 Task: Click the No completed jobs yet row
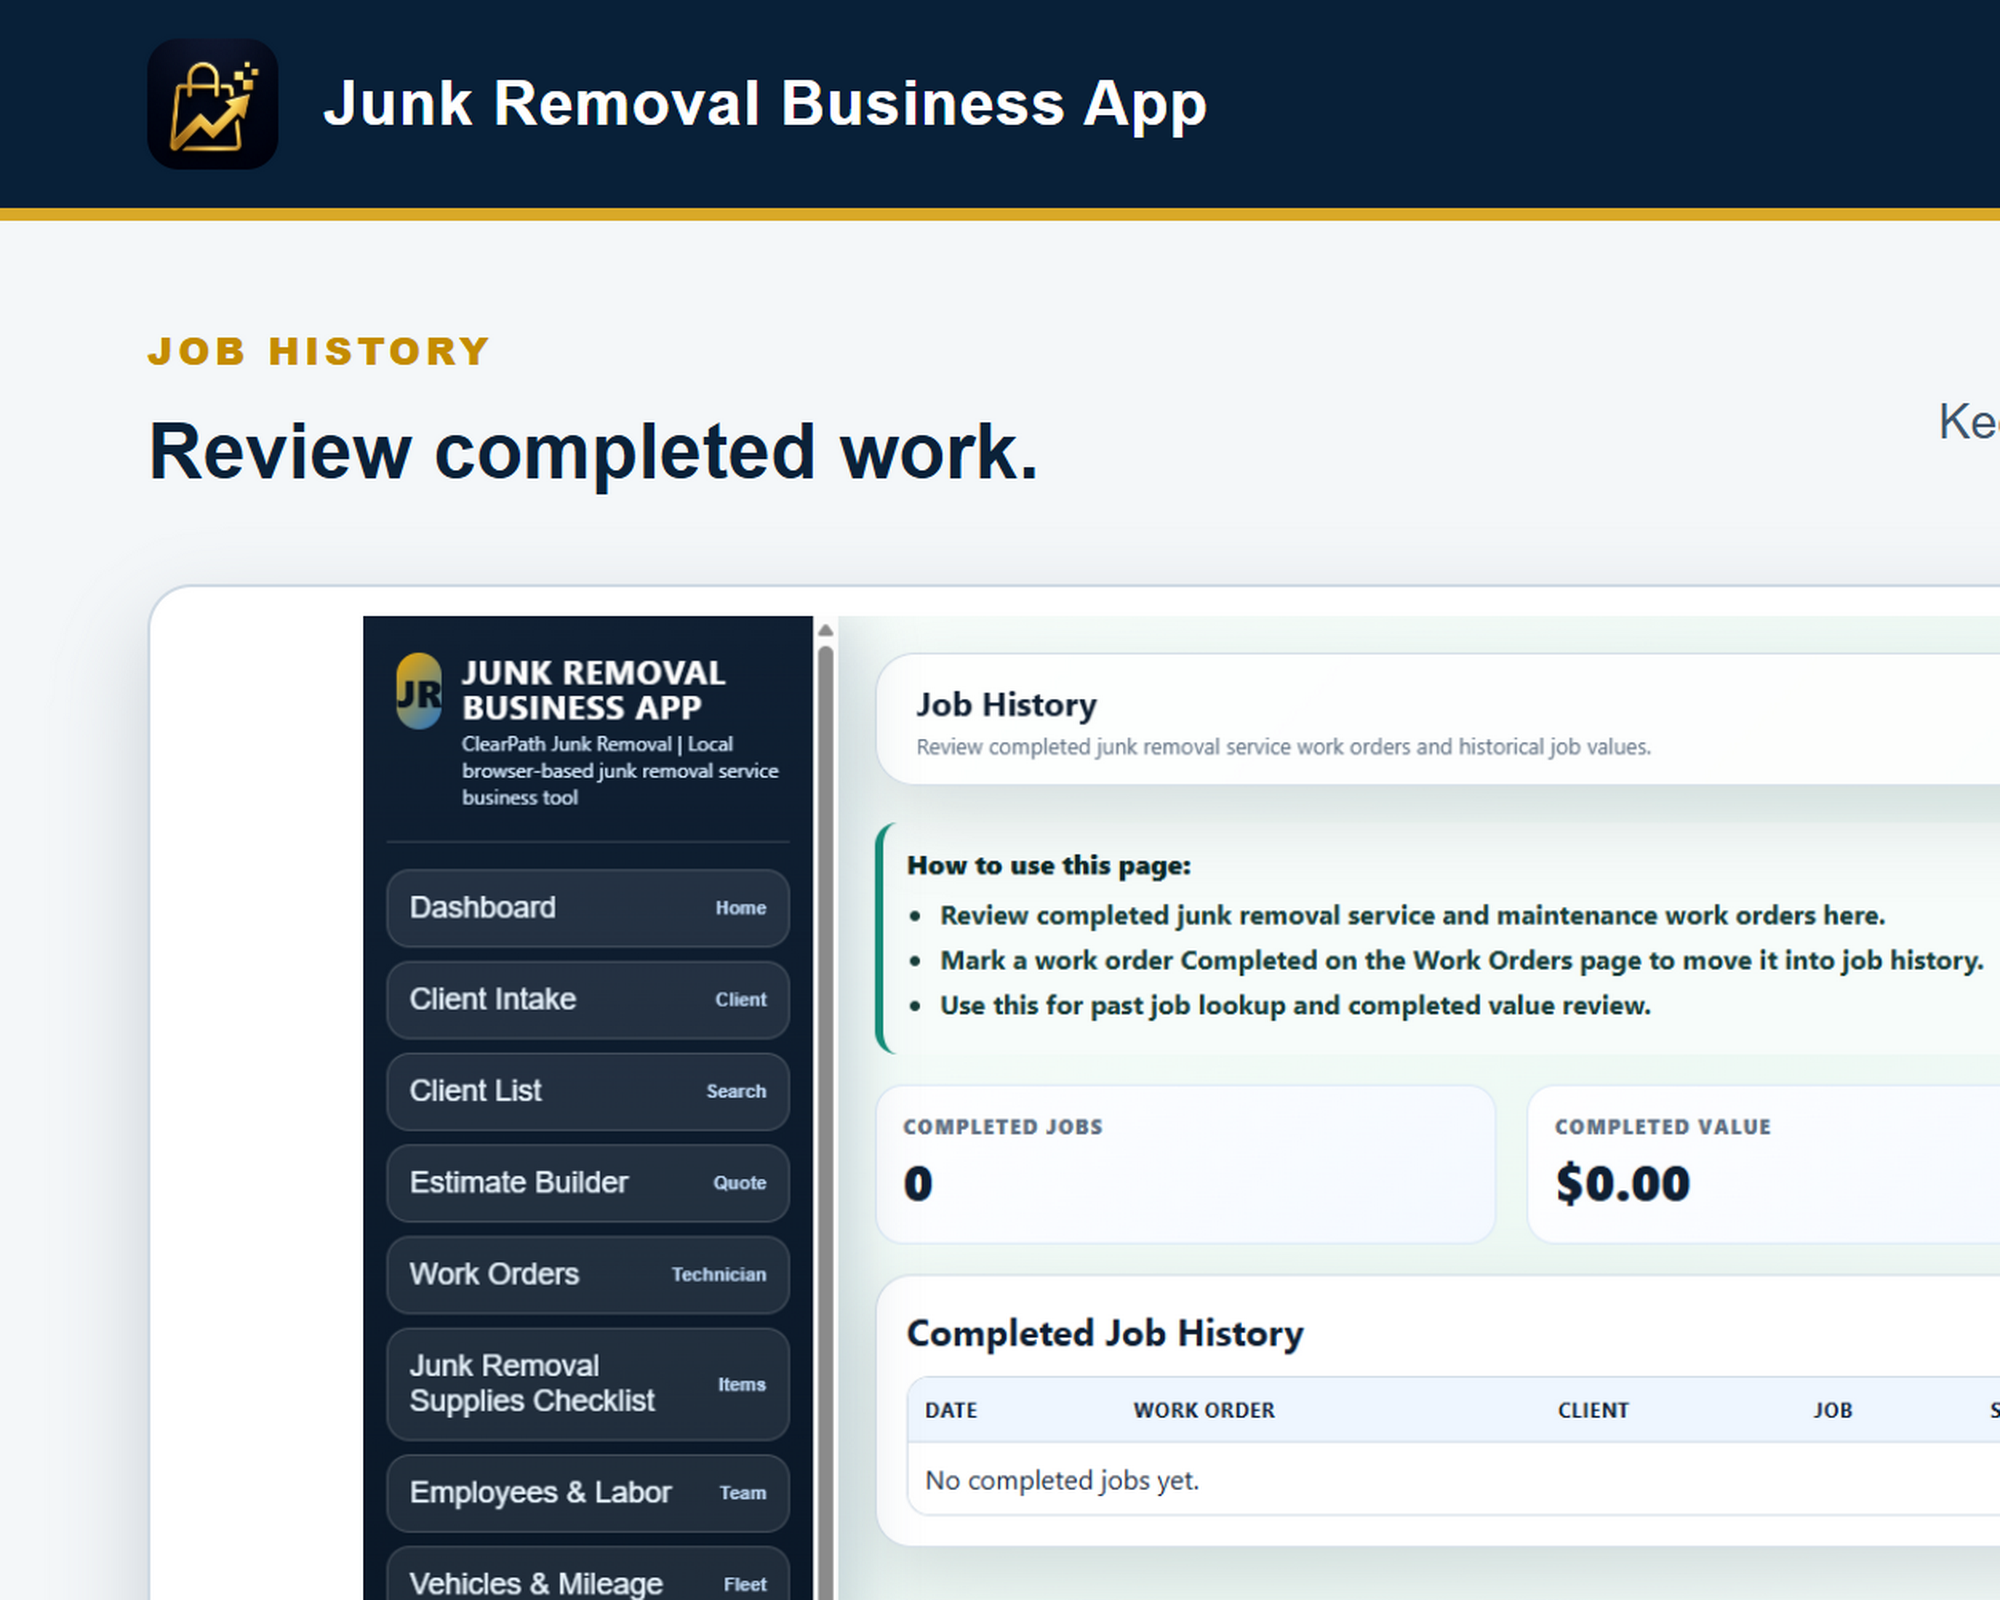pyautogui.click(x=1454, y=1479)
